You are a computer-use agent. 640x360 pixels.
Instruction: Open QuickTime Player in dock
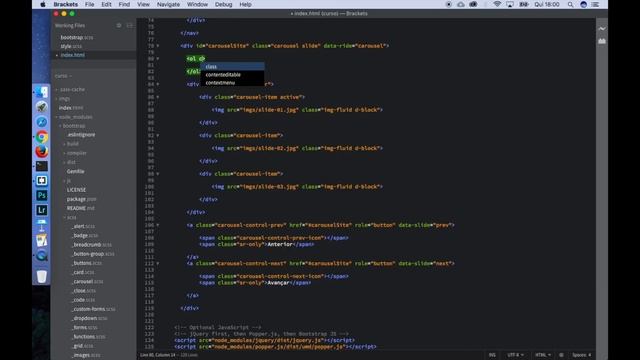tap(42, 256)
